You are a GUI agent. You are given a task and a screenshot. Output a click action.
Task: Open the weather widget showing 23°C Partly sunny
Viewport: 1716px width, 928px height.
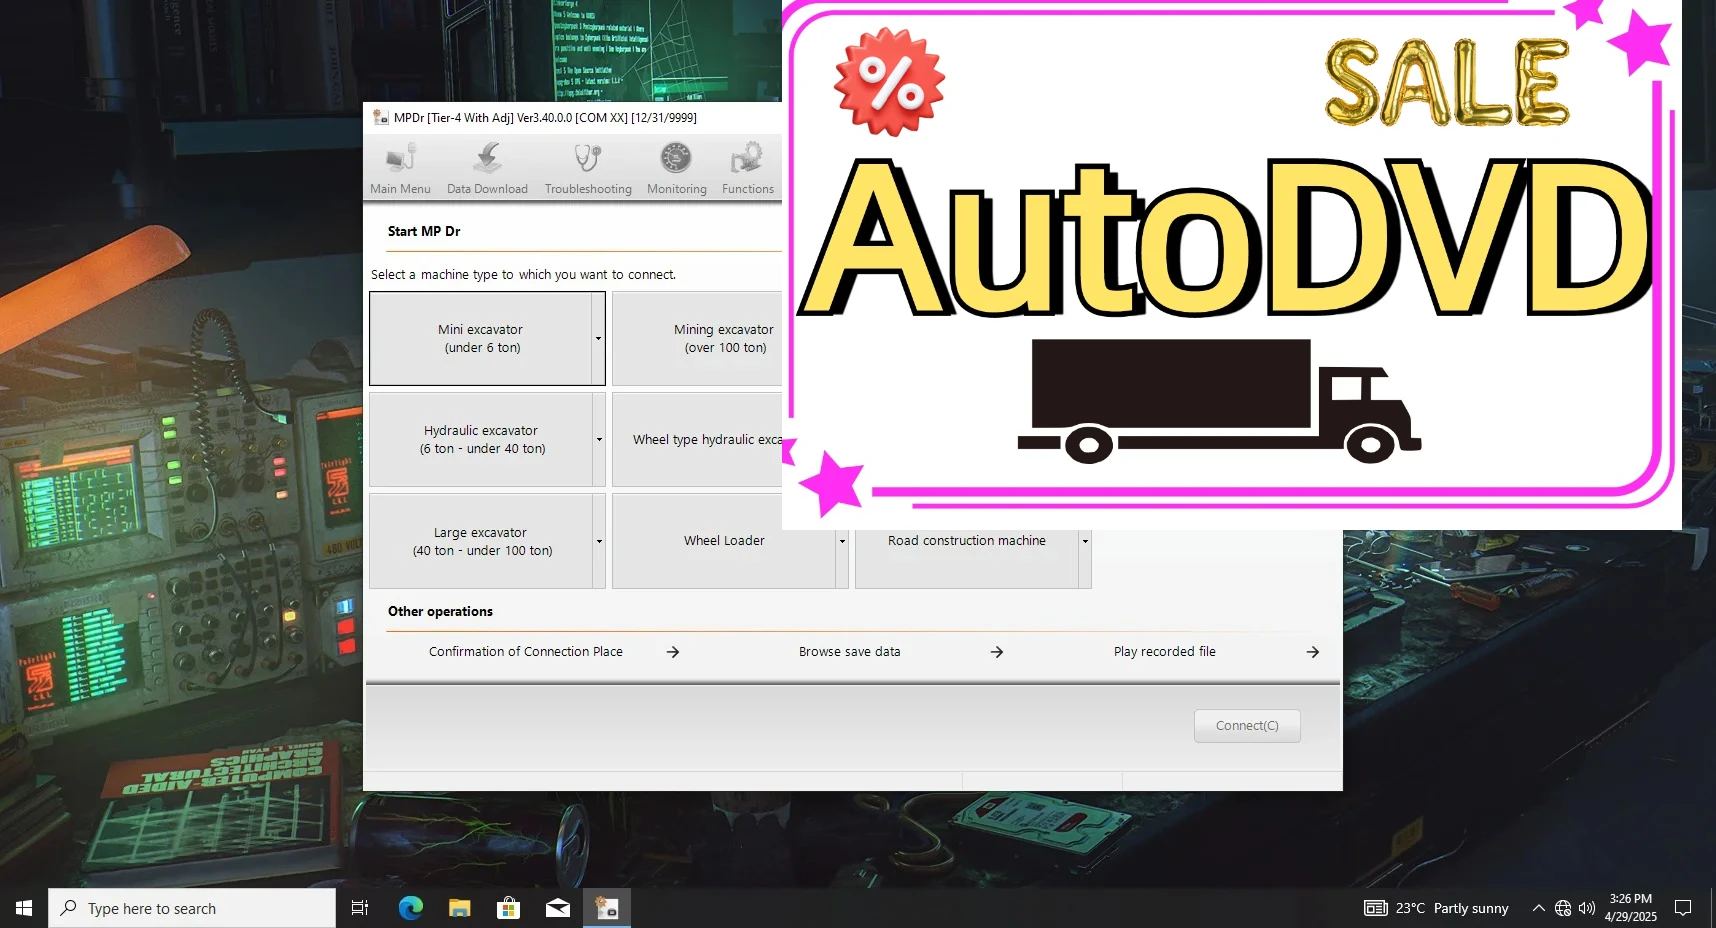pyautogui.click(x=1436, y=908)
